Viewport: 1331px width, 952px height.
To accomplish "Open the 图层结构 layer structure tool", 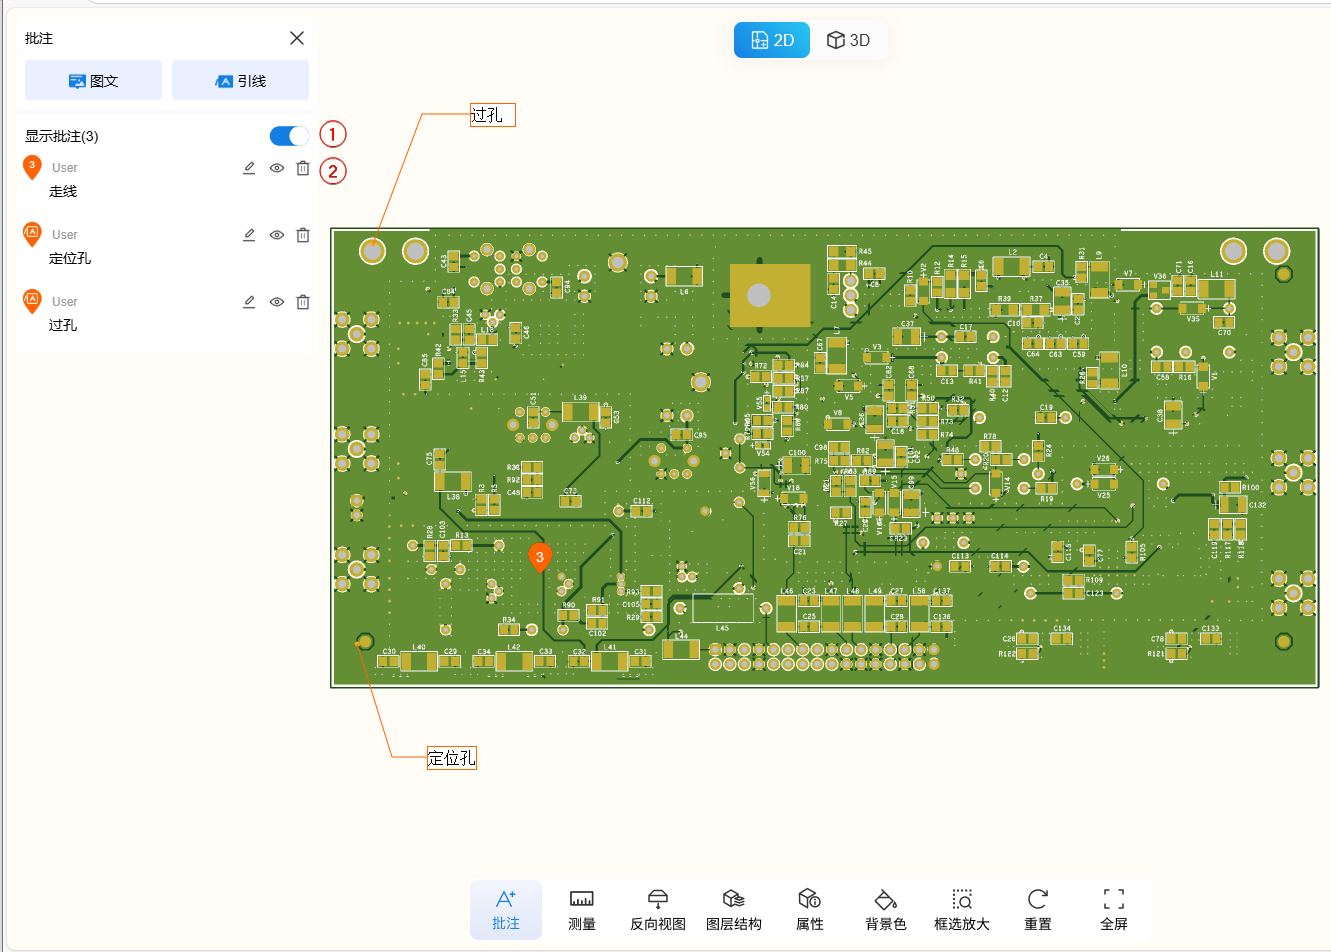I will [x=734, y=909].
